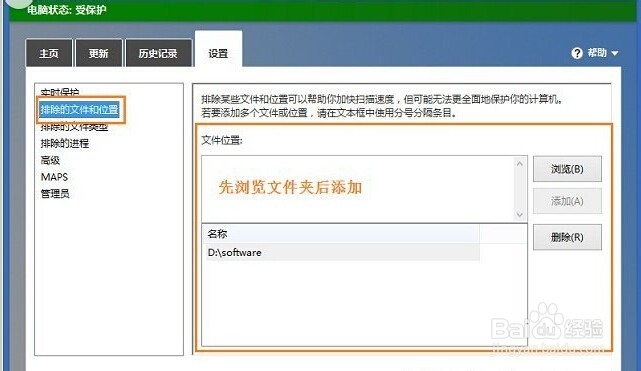Screen dimensions: 641x371
Task: Open 管理员 settings item
Action: 55,194
